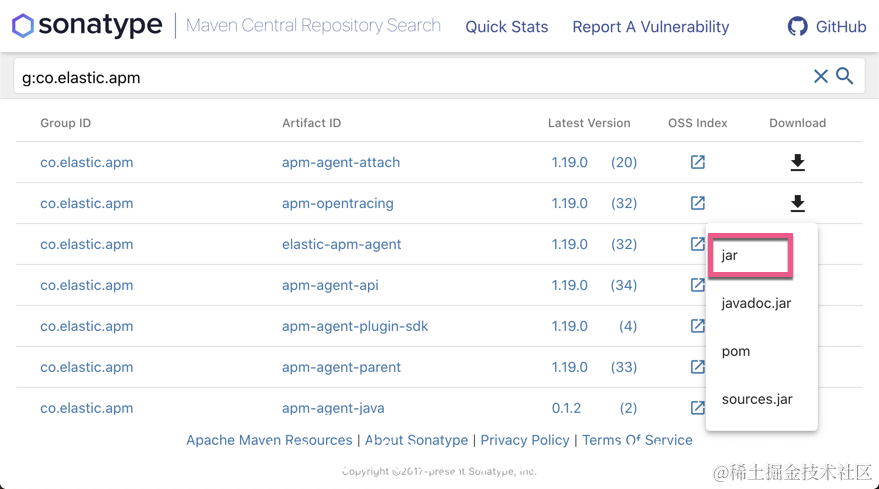879x489 pixels.
Task: Open Apache Maven Resources footer link
Action: point(269,440)
